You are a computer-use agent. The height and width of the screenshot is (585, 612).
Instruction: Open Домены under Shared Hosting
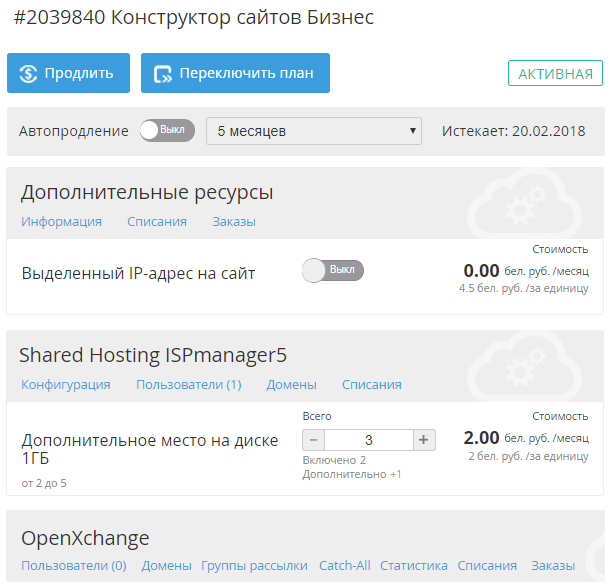pos(292,385)
